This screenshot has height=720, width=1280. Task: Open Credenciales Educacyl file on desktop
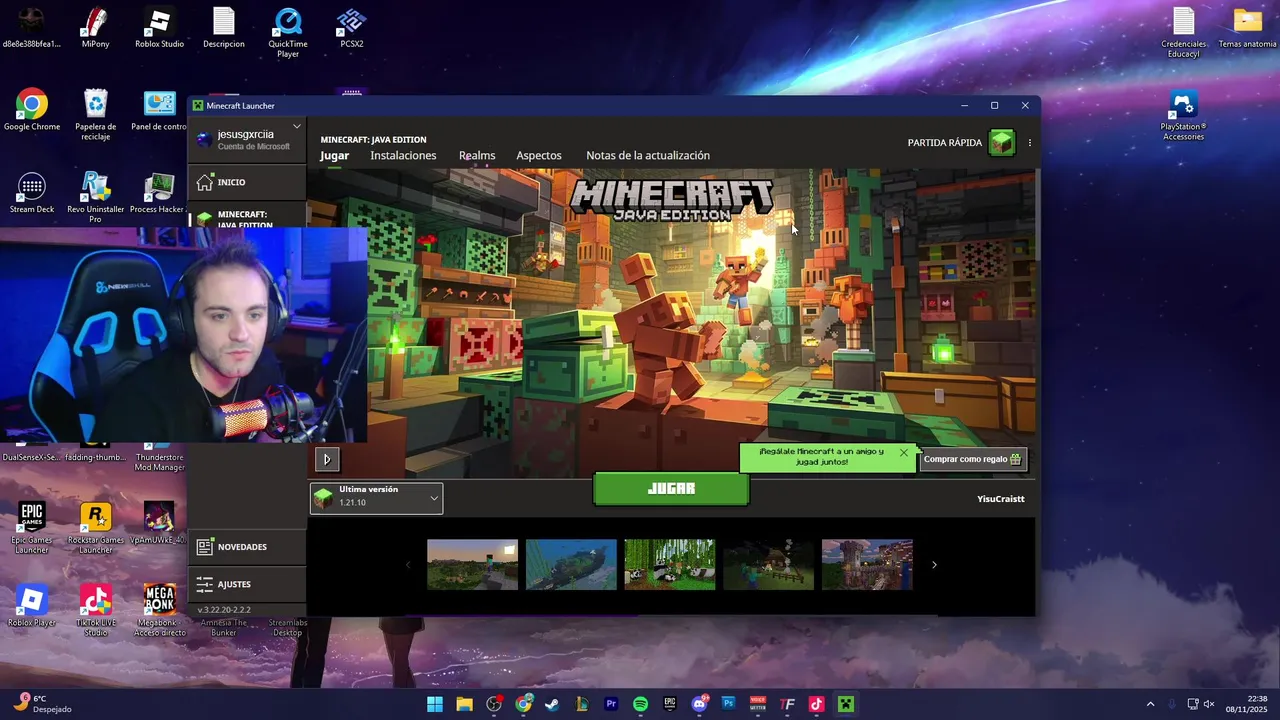[x=1184, y=33]
